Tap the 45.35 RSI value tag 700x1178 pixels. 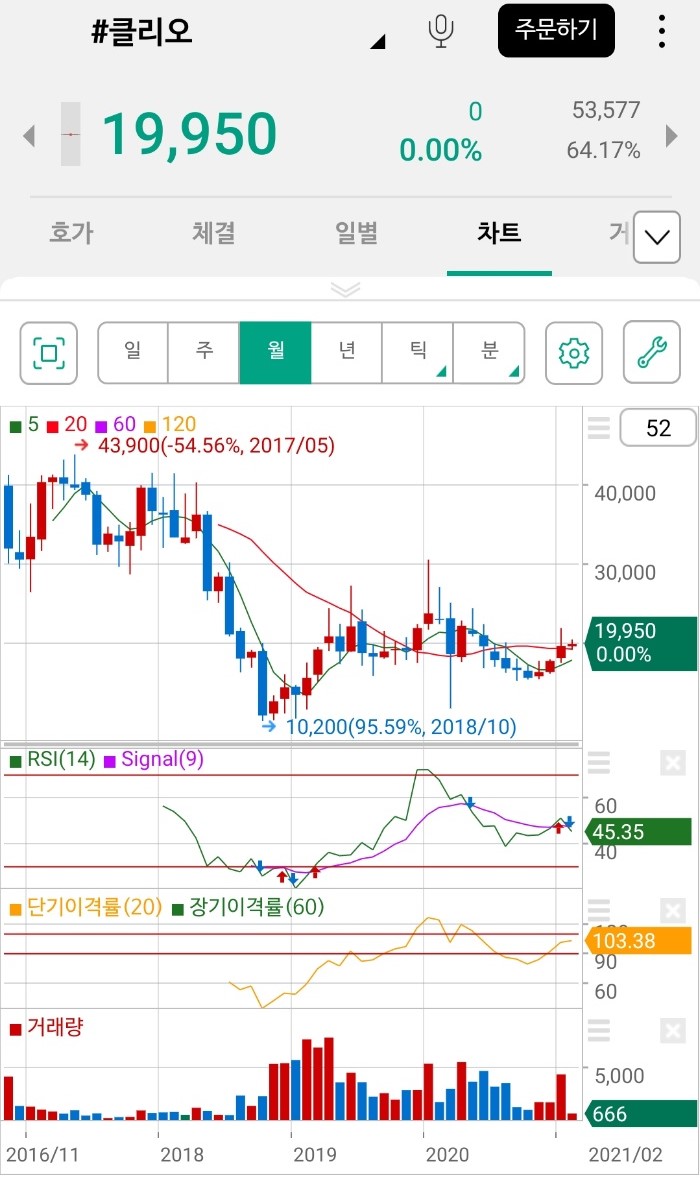(637, 832)
